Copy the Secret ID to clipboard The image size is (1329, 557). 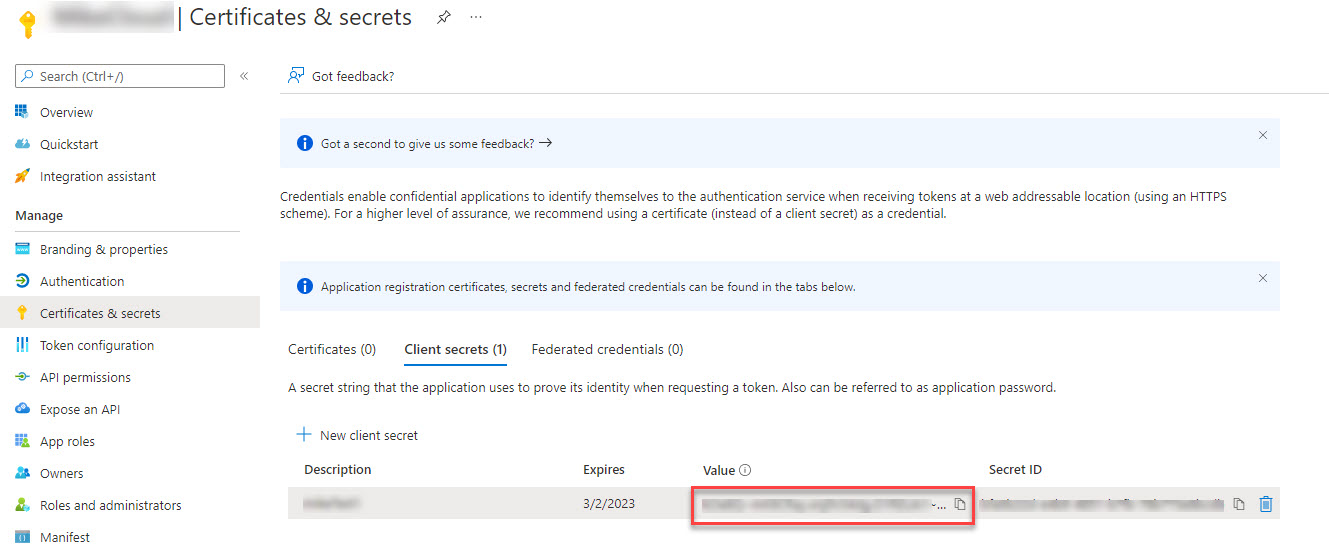click(1239, 504)
